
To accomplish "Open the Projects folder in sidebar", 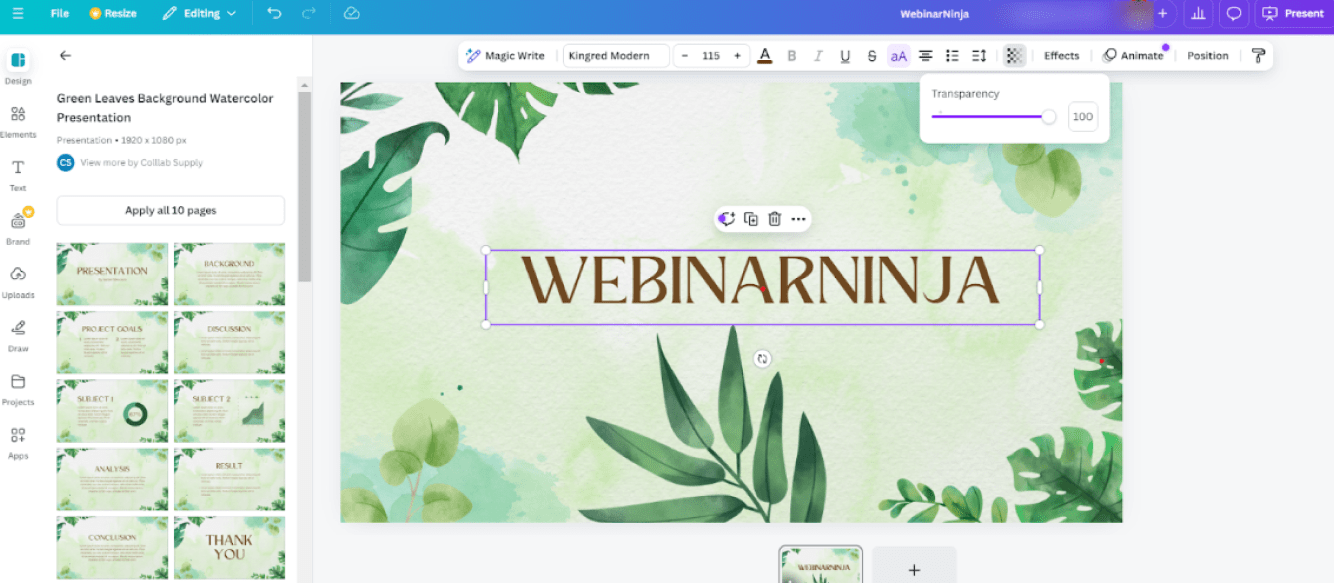I will [x=18, y=389].
